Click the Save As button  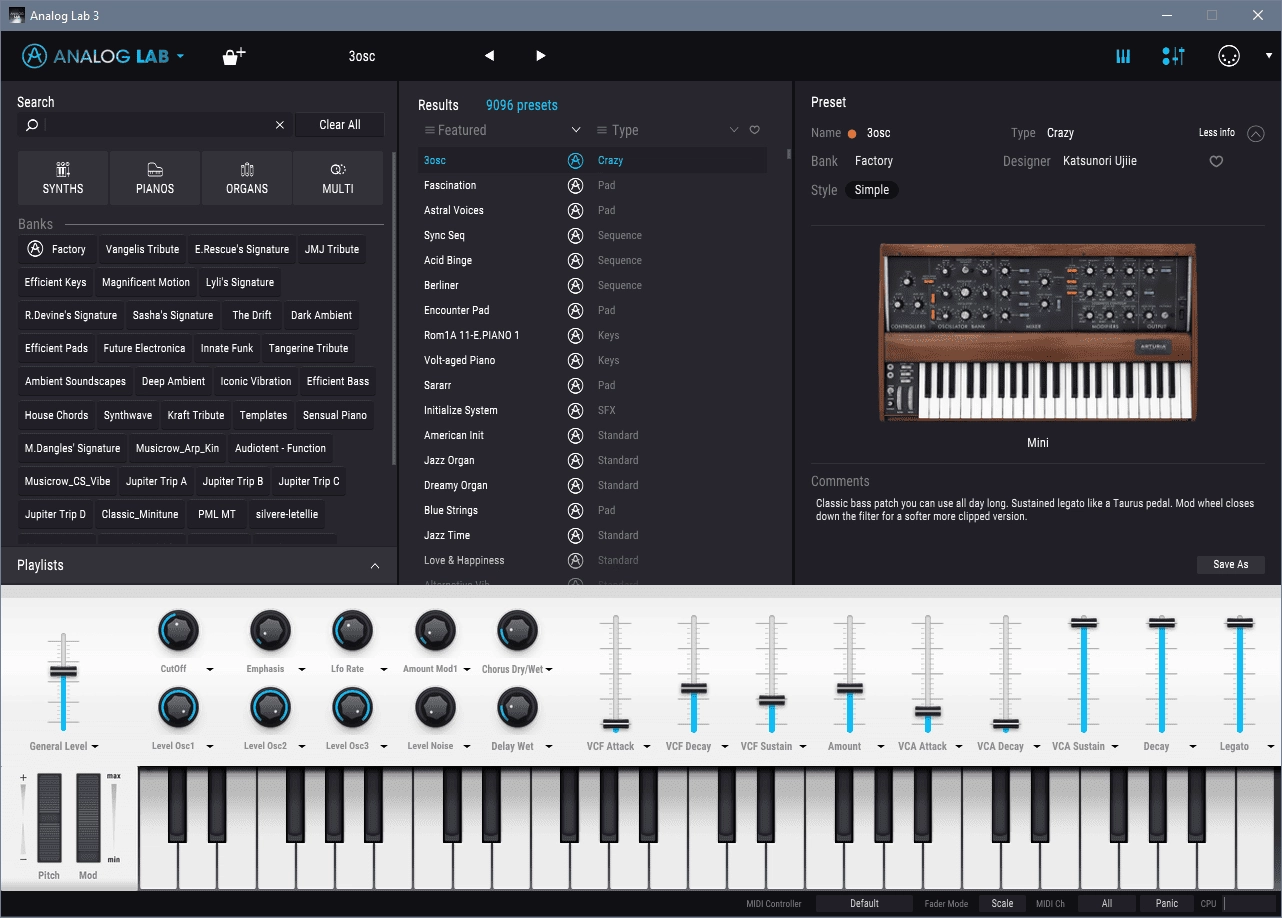tap(1230, 565)
